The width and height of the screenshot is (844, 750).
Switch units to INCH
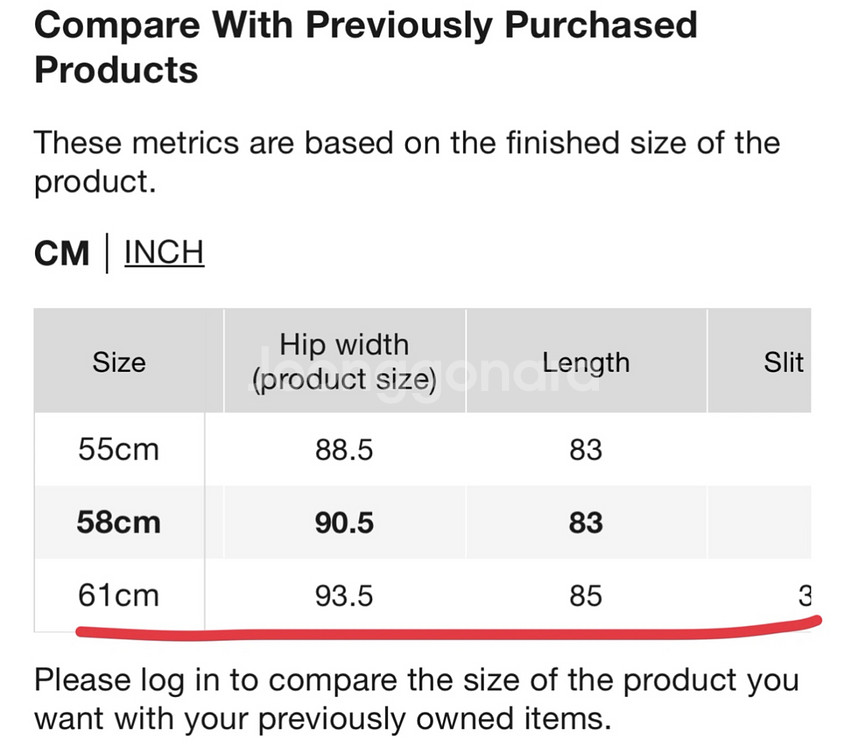[x=164, y=253]
